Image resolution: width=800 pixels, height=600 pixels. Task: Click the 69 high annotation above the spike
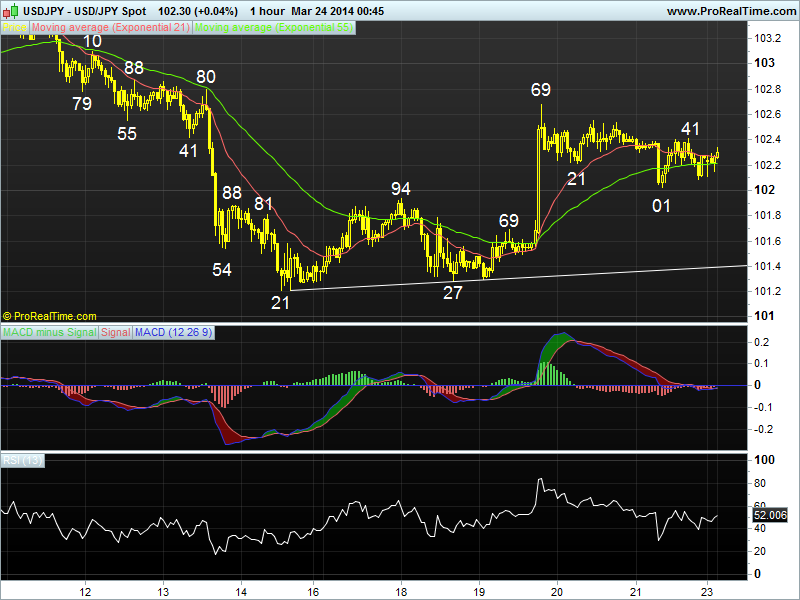point(541,90)
